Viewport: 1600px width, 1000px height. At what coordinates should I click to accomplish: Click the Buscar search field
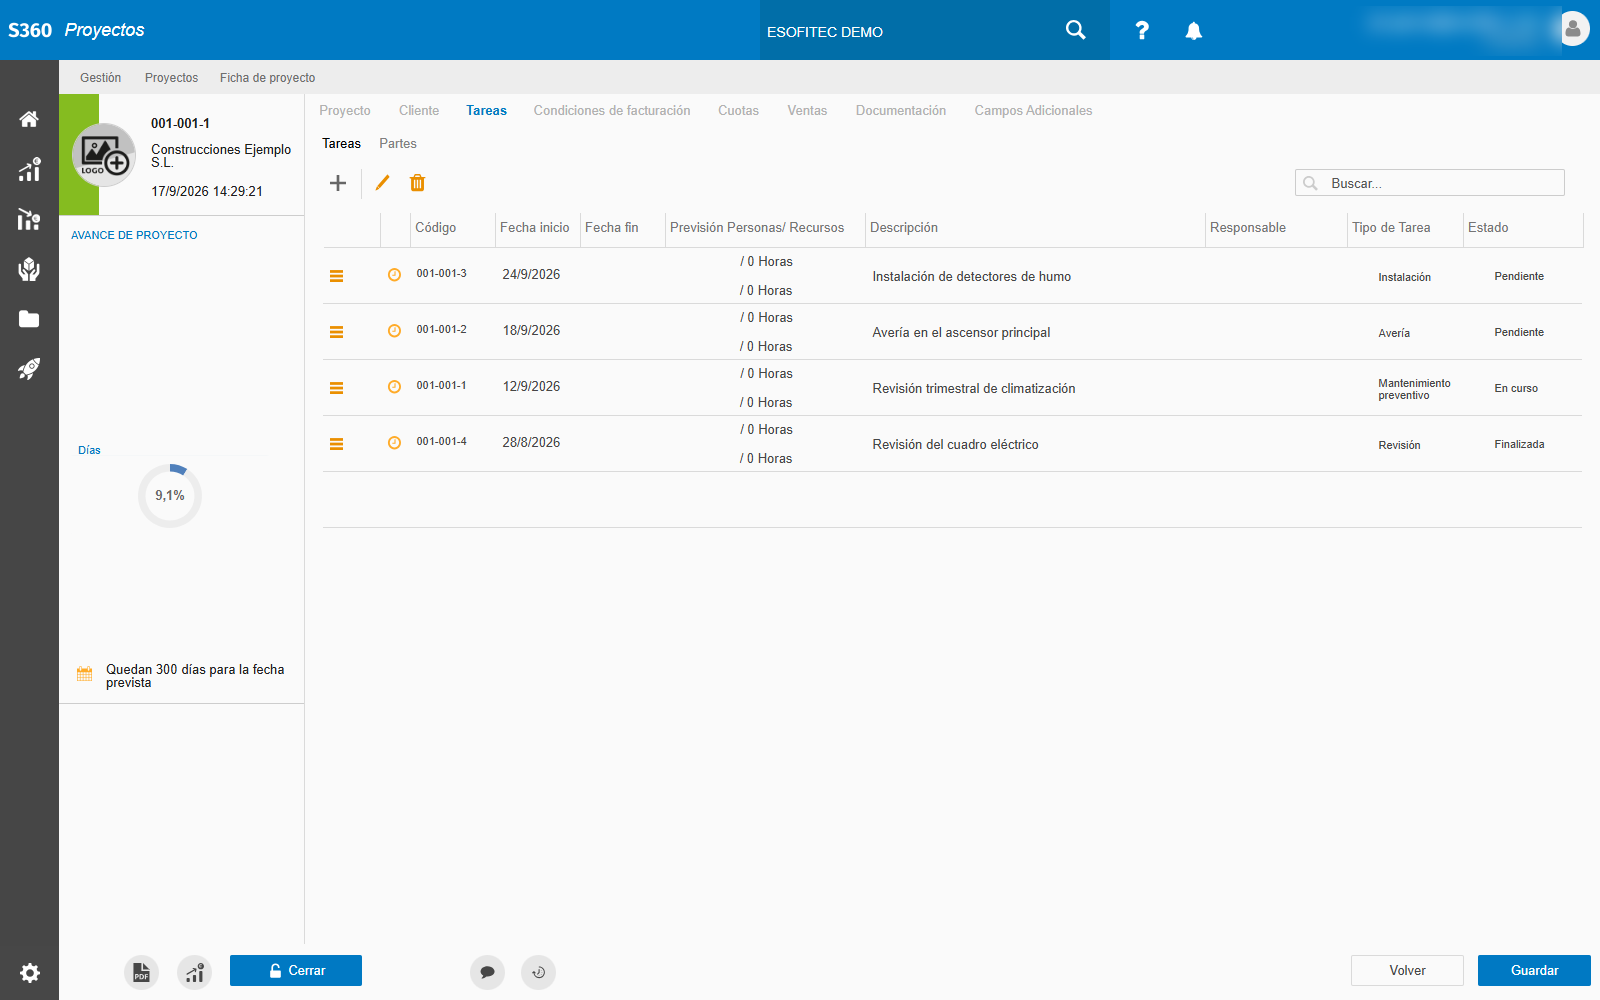1430,183
